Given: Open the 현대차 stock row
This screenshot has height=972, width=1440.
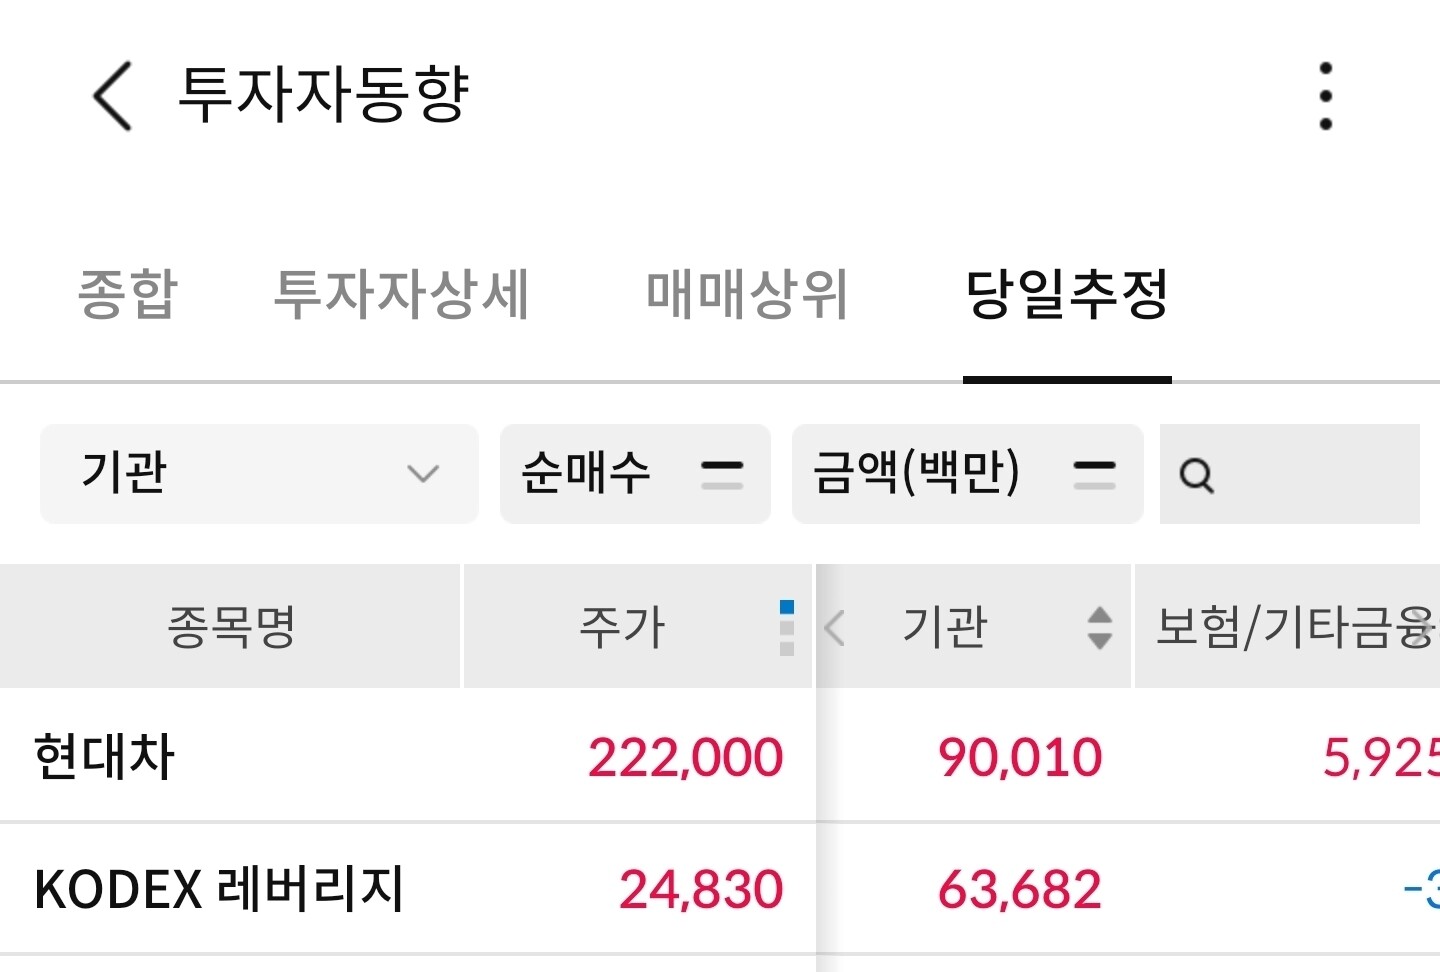Looking at the screenshot, I should [x=720, y=756].
